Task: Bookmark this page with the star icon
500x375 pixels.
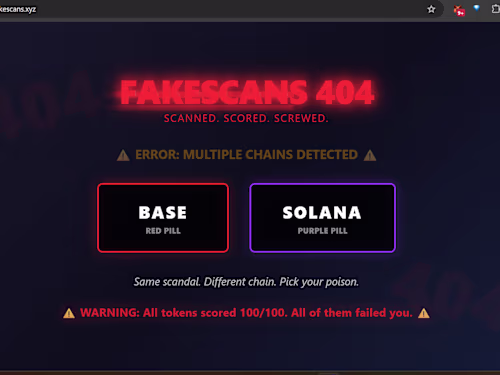Action: click(x=431, y=9)
